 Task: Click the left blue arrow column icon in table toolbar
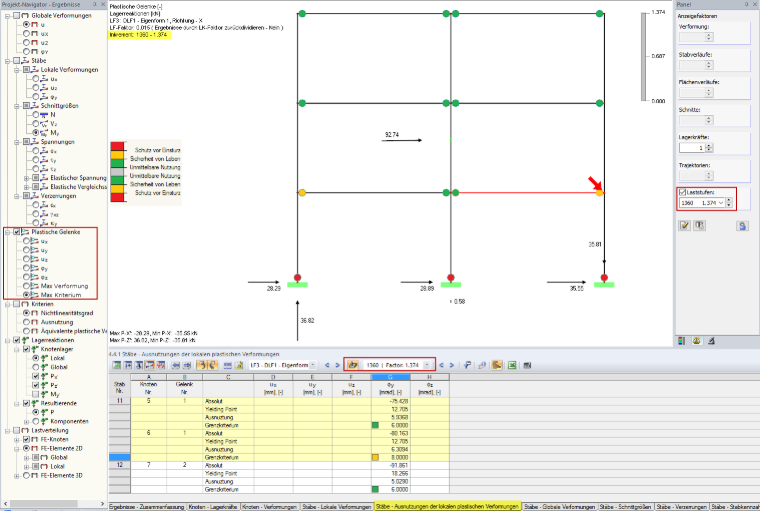click(x=176, y=365)
